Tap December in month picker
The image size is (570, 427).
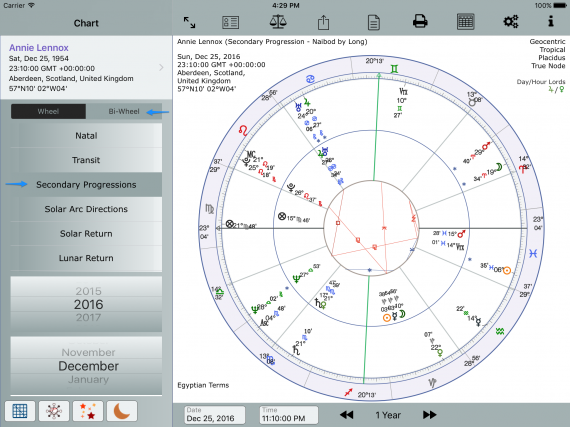(x=88, y=366)
